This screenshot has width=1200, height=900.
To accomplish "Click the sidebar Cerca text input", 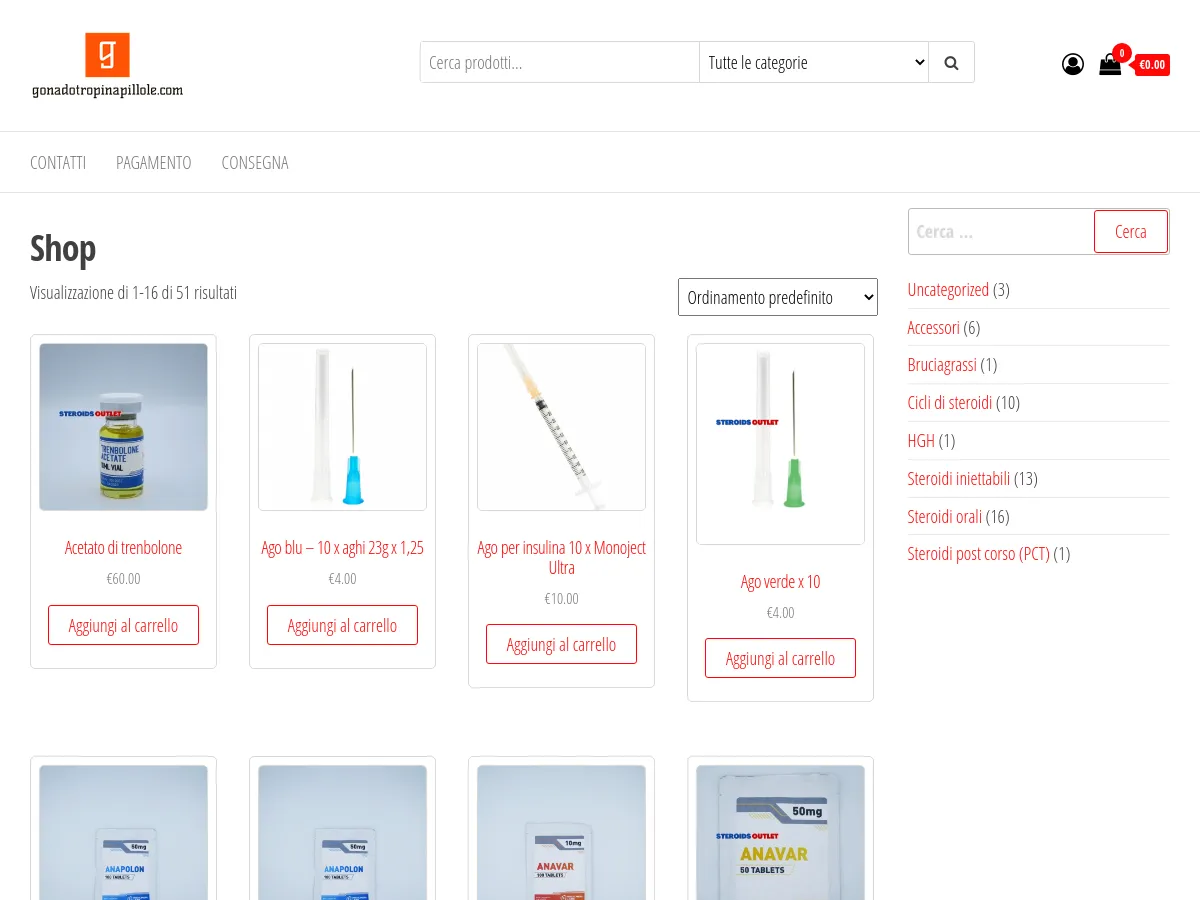I will coord(1000,232).
